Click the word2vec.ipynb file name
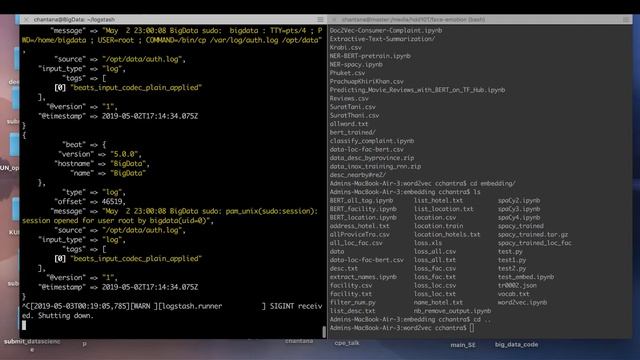640x360 pixels. click(x=522, y=302)
